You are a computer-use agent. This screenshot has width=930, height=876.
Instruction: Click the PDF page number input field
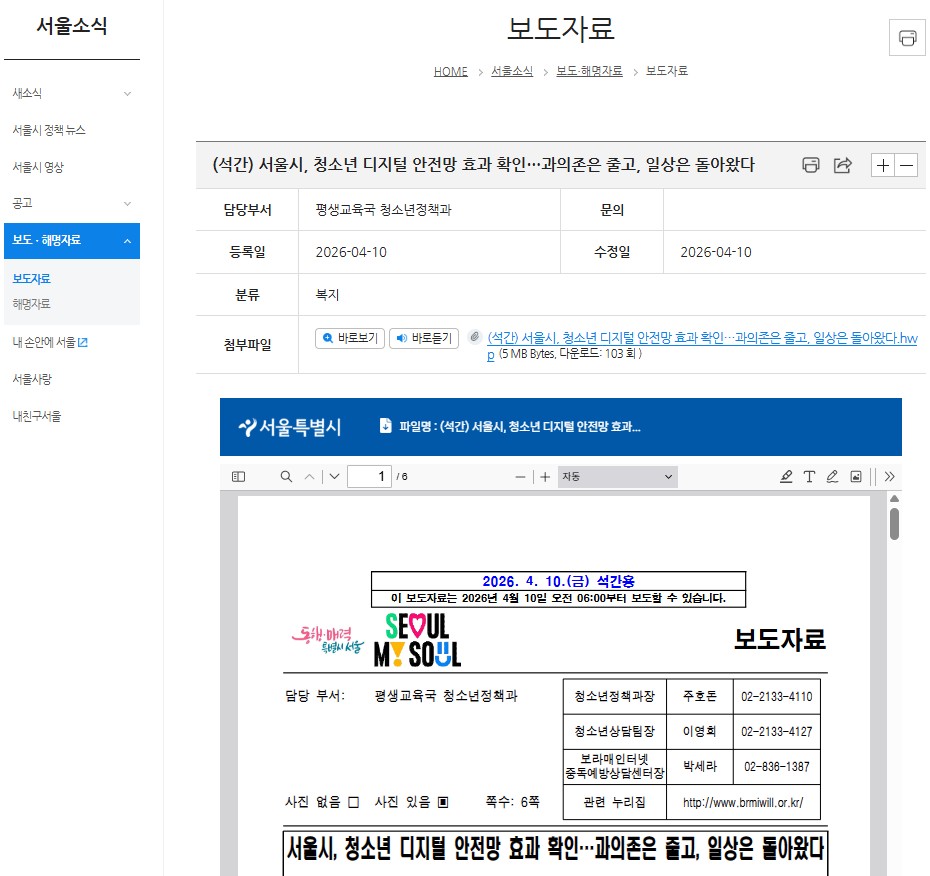point(369,477)
